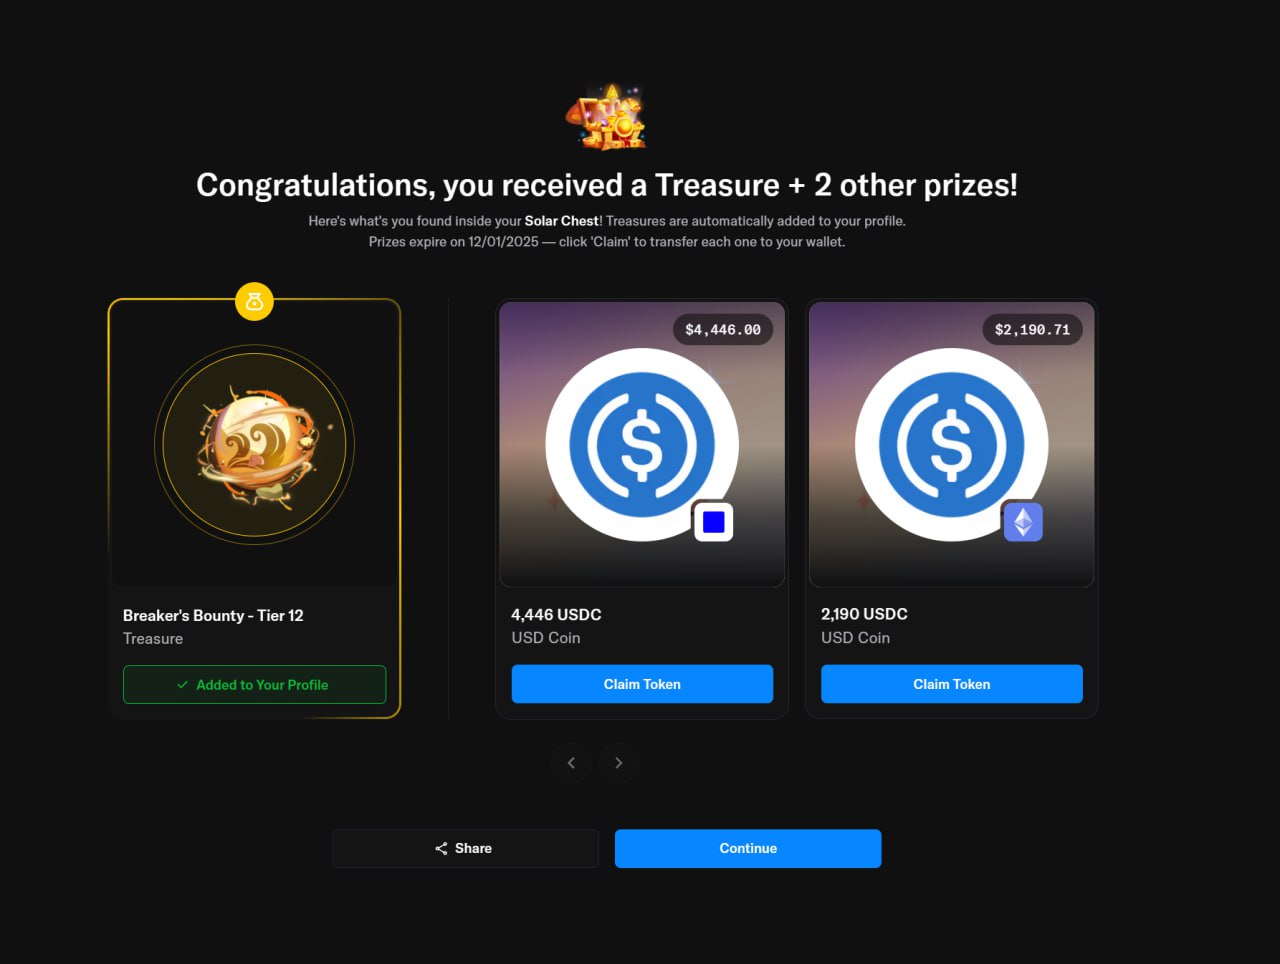Click the share icon beside Share label
Viewport: 1280px width, 964px height.
(x=441, y=848)
